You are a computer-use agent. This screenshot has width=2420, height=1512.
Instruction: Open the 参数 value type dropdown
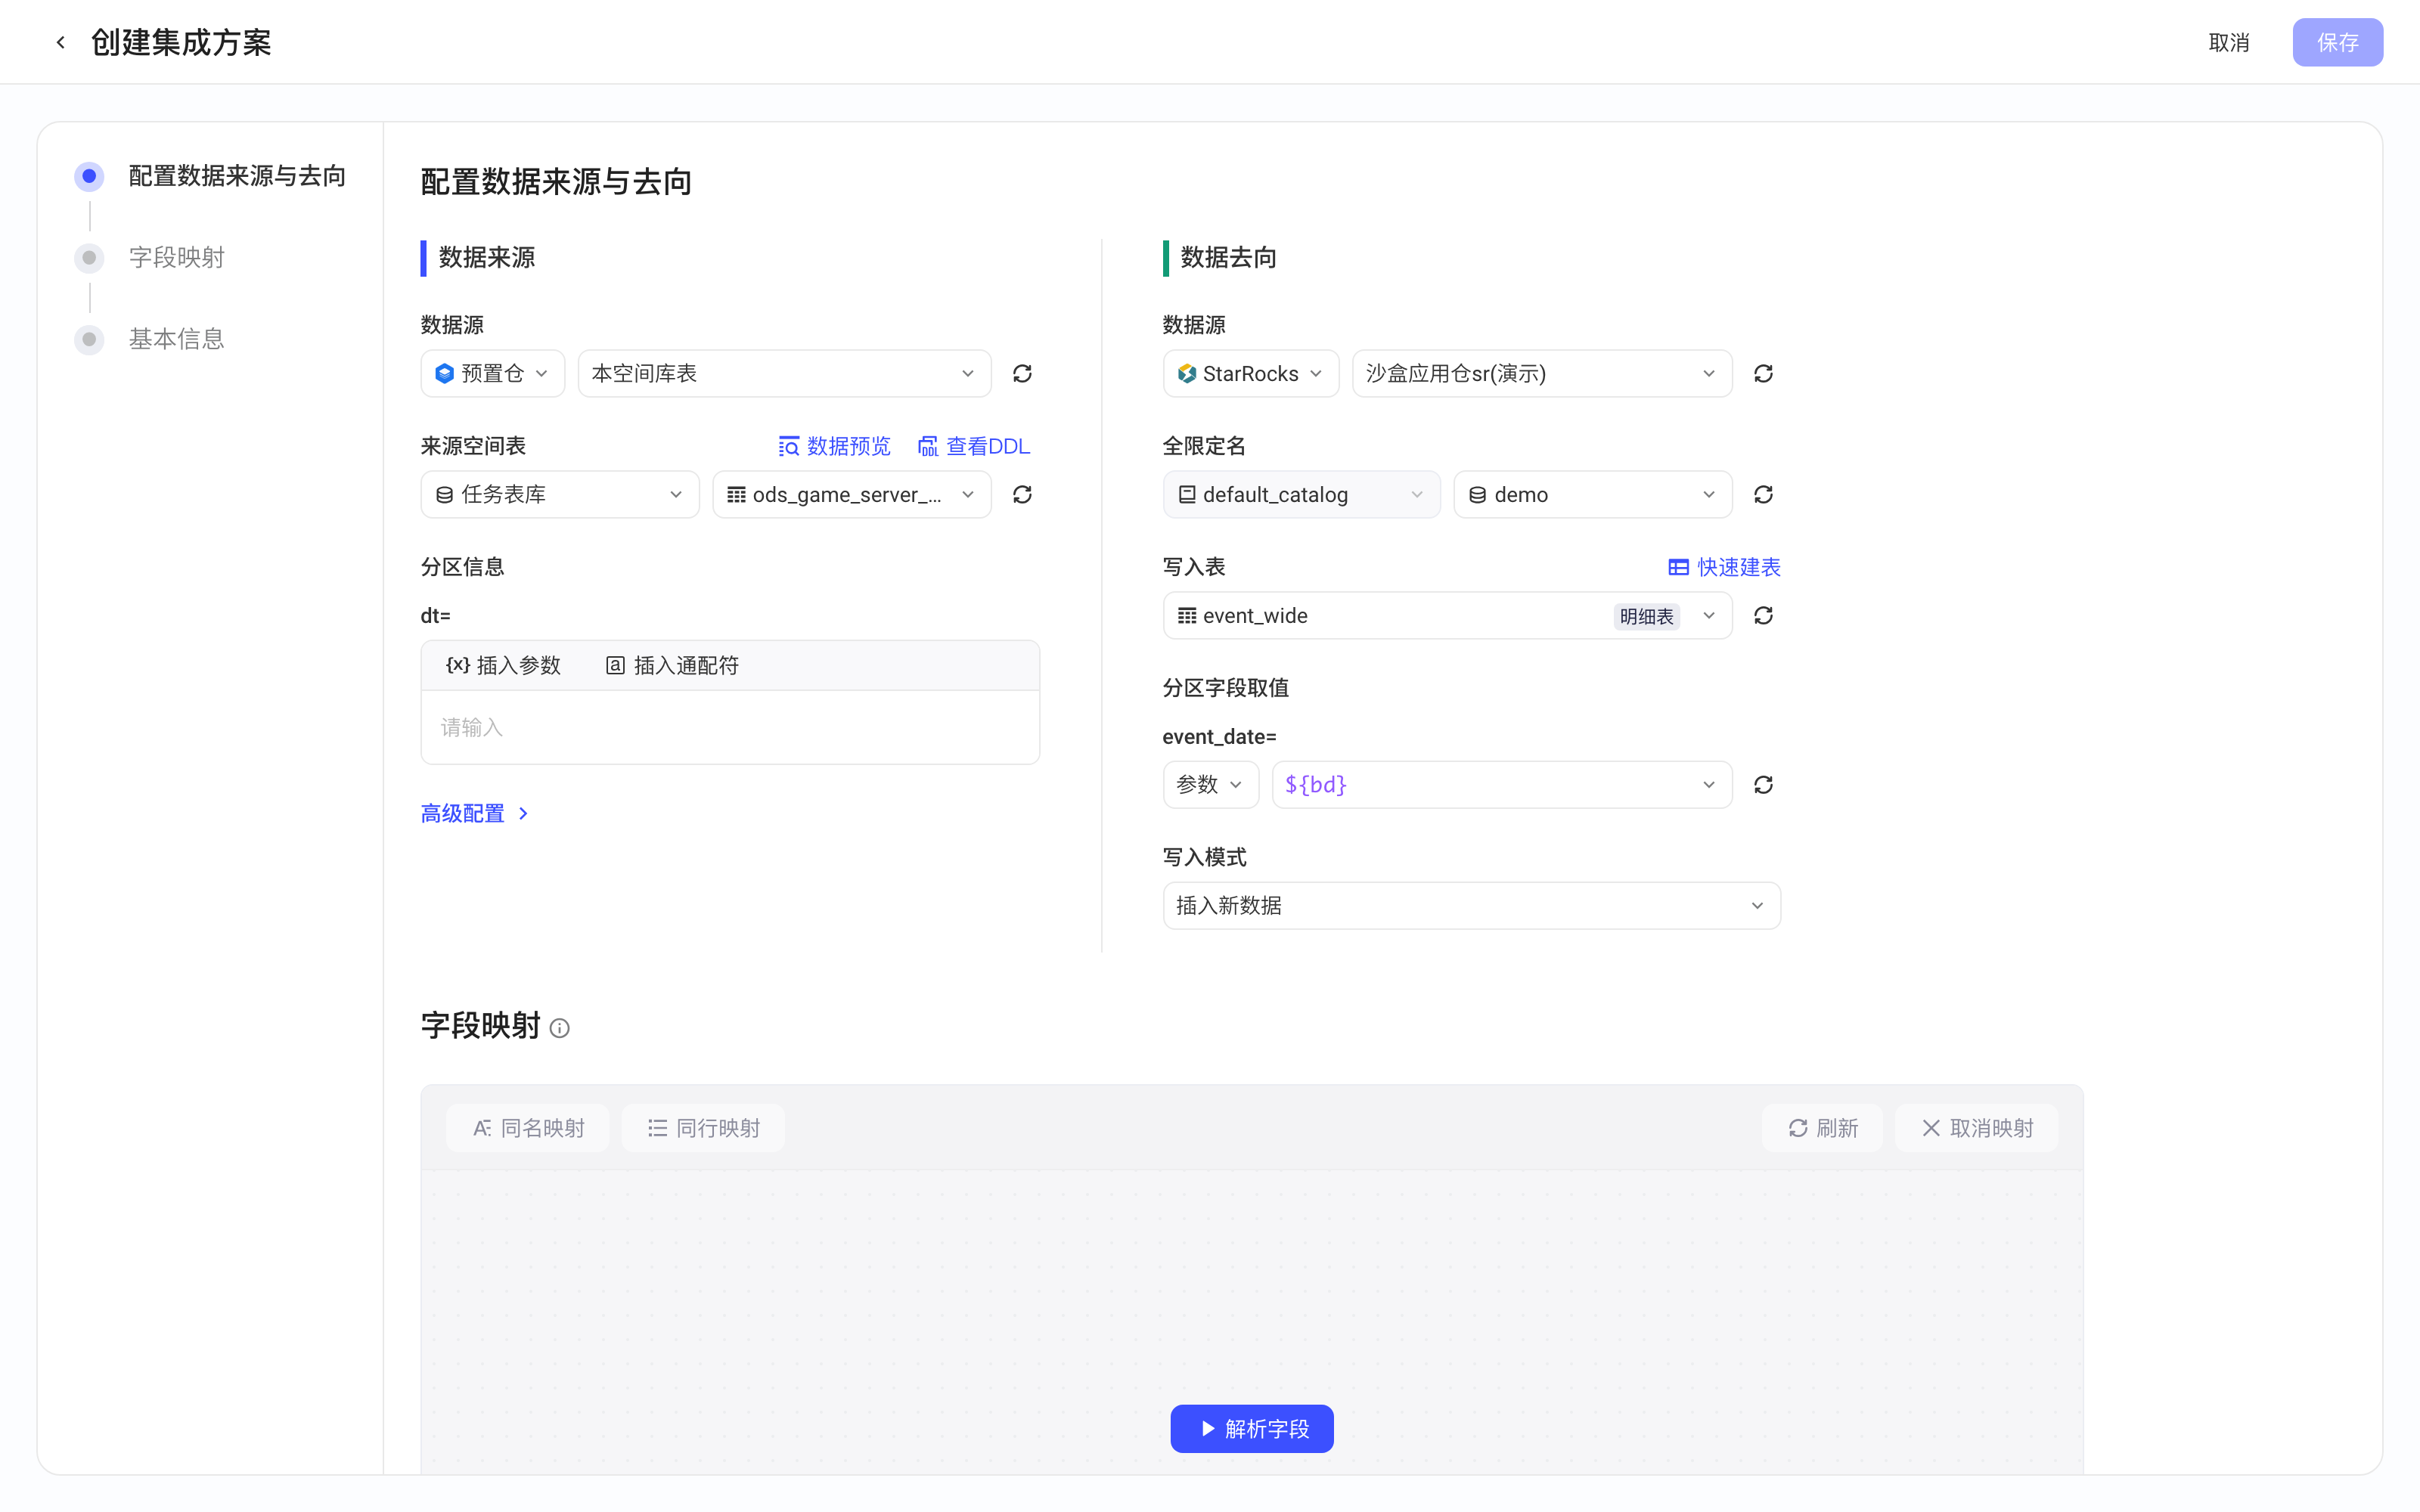coord(1210,784)
